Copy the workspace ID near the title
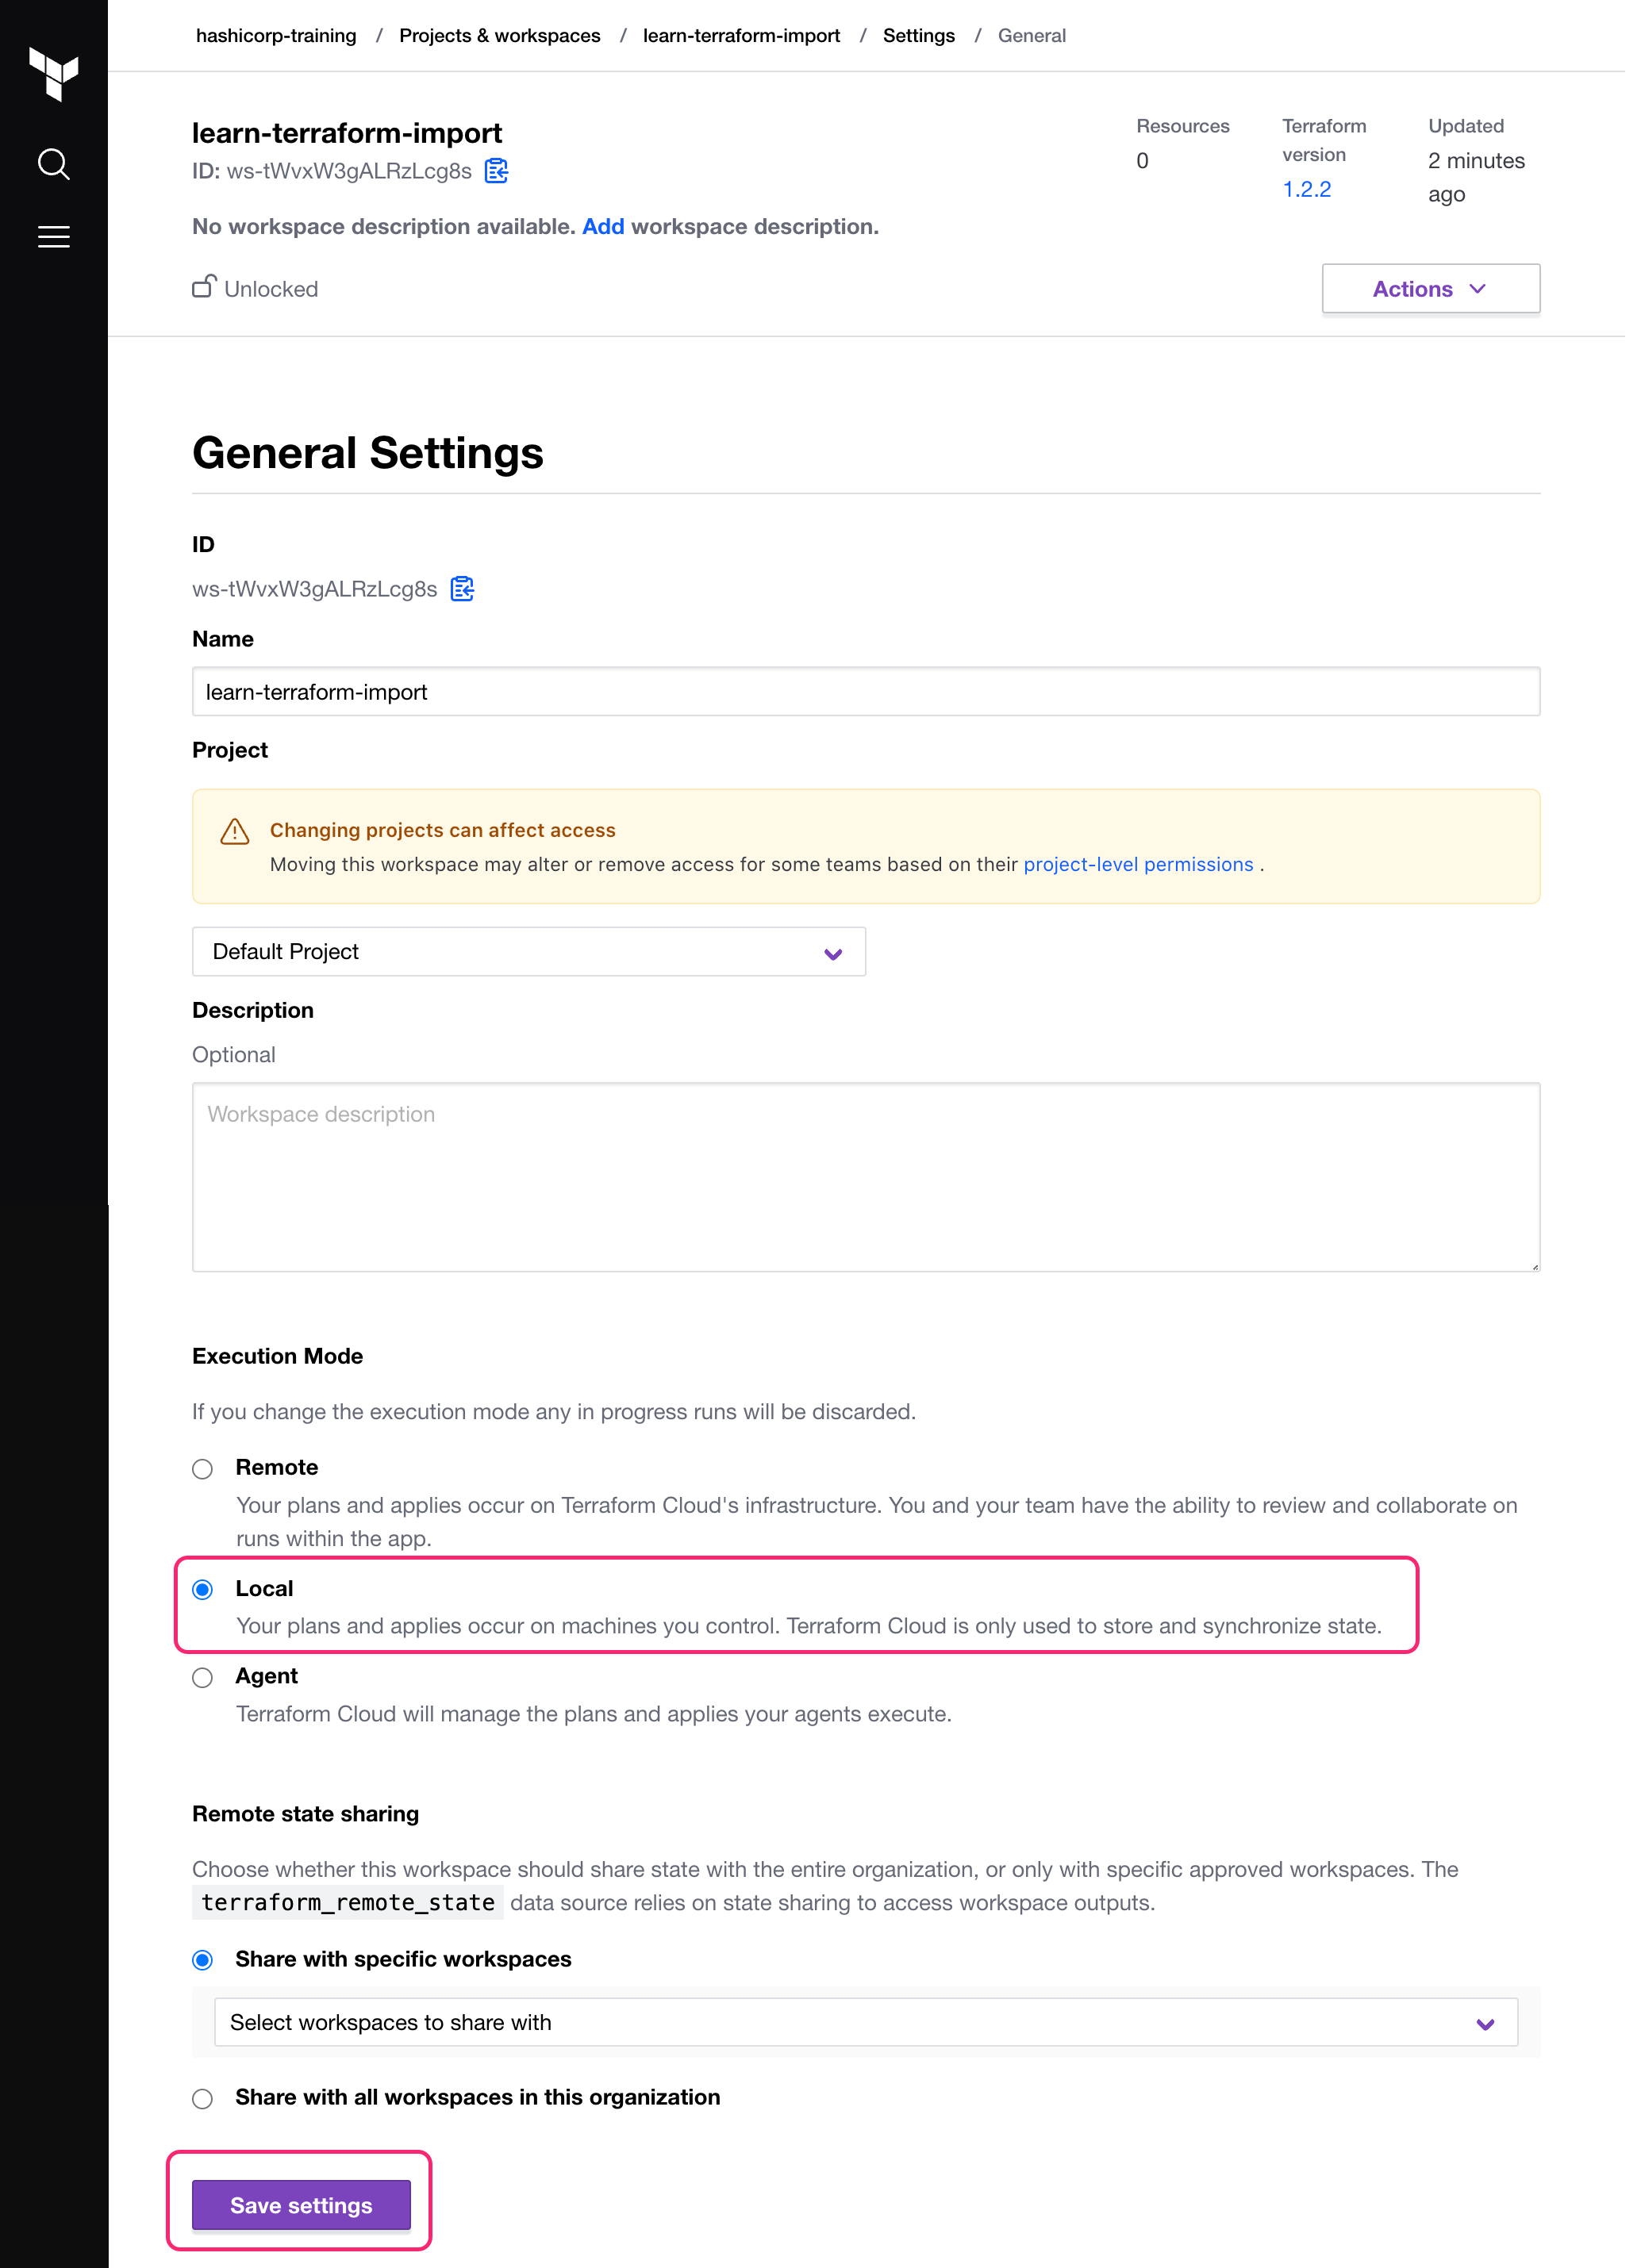The image size is (1641, 2268). (495, 171)
